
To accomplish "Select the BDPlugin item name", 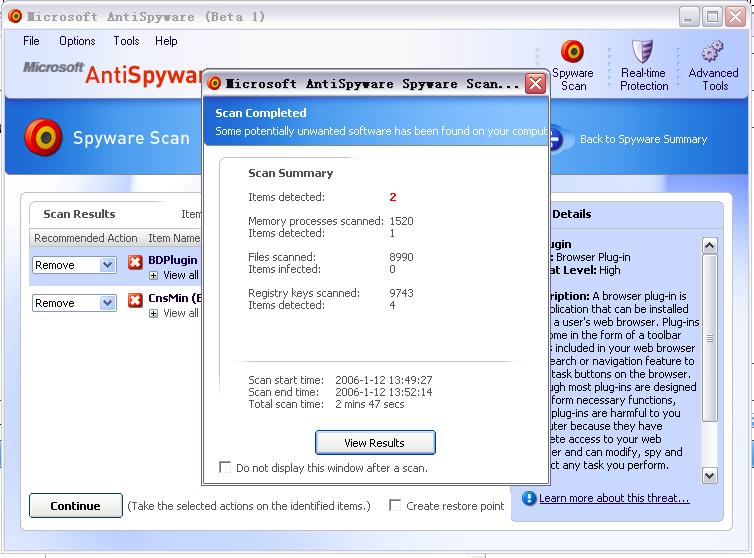I will click(x=173, y=260).
